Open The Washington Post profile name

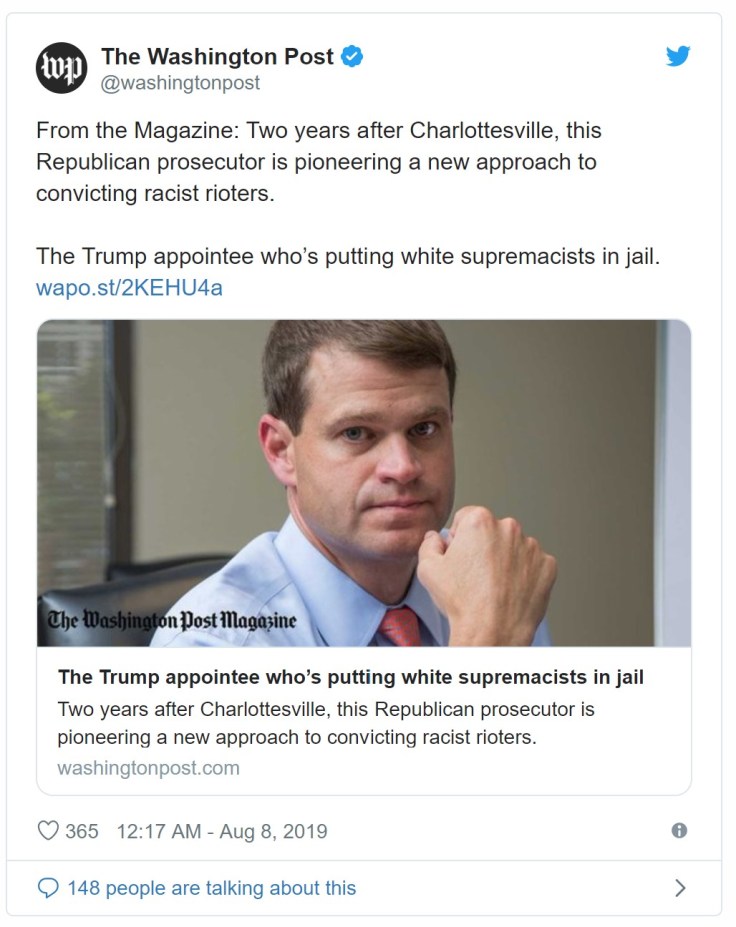tap(217, 57)
